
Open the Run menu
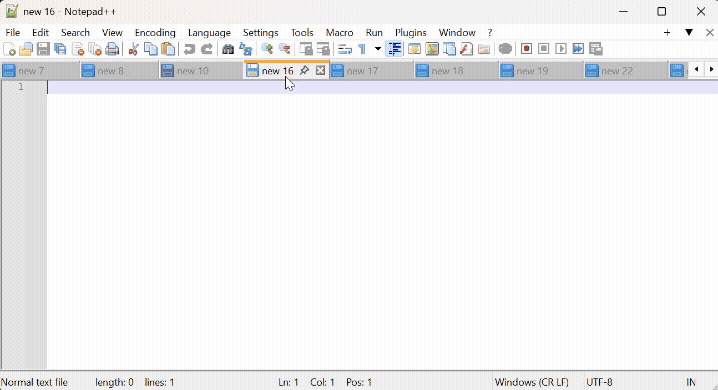374,32
